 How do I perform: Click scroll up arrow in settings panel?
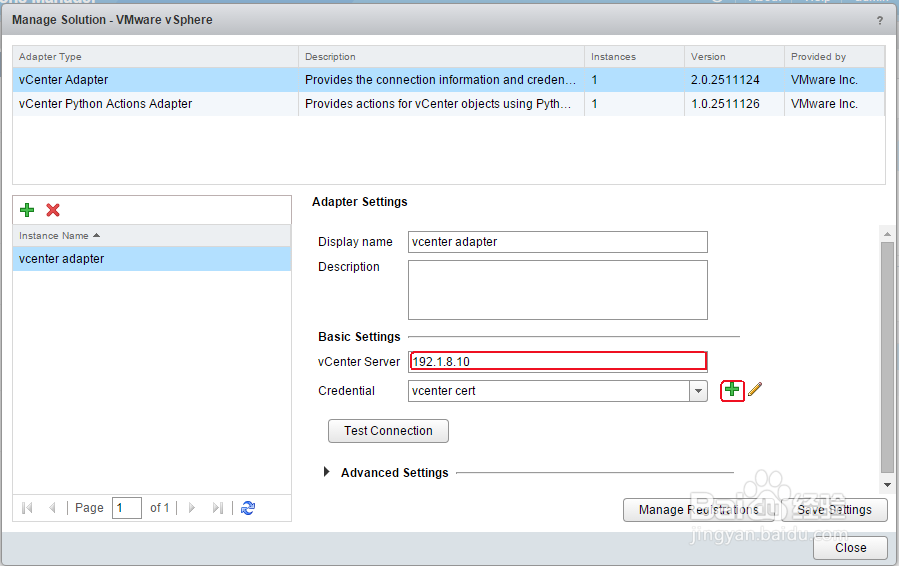(887, 234)
